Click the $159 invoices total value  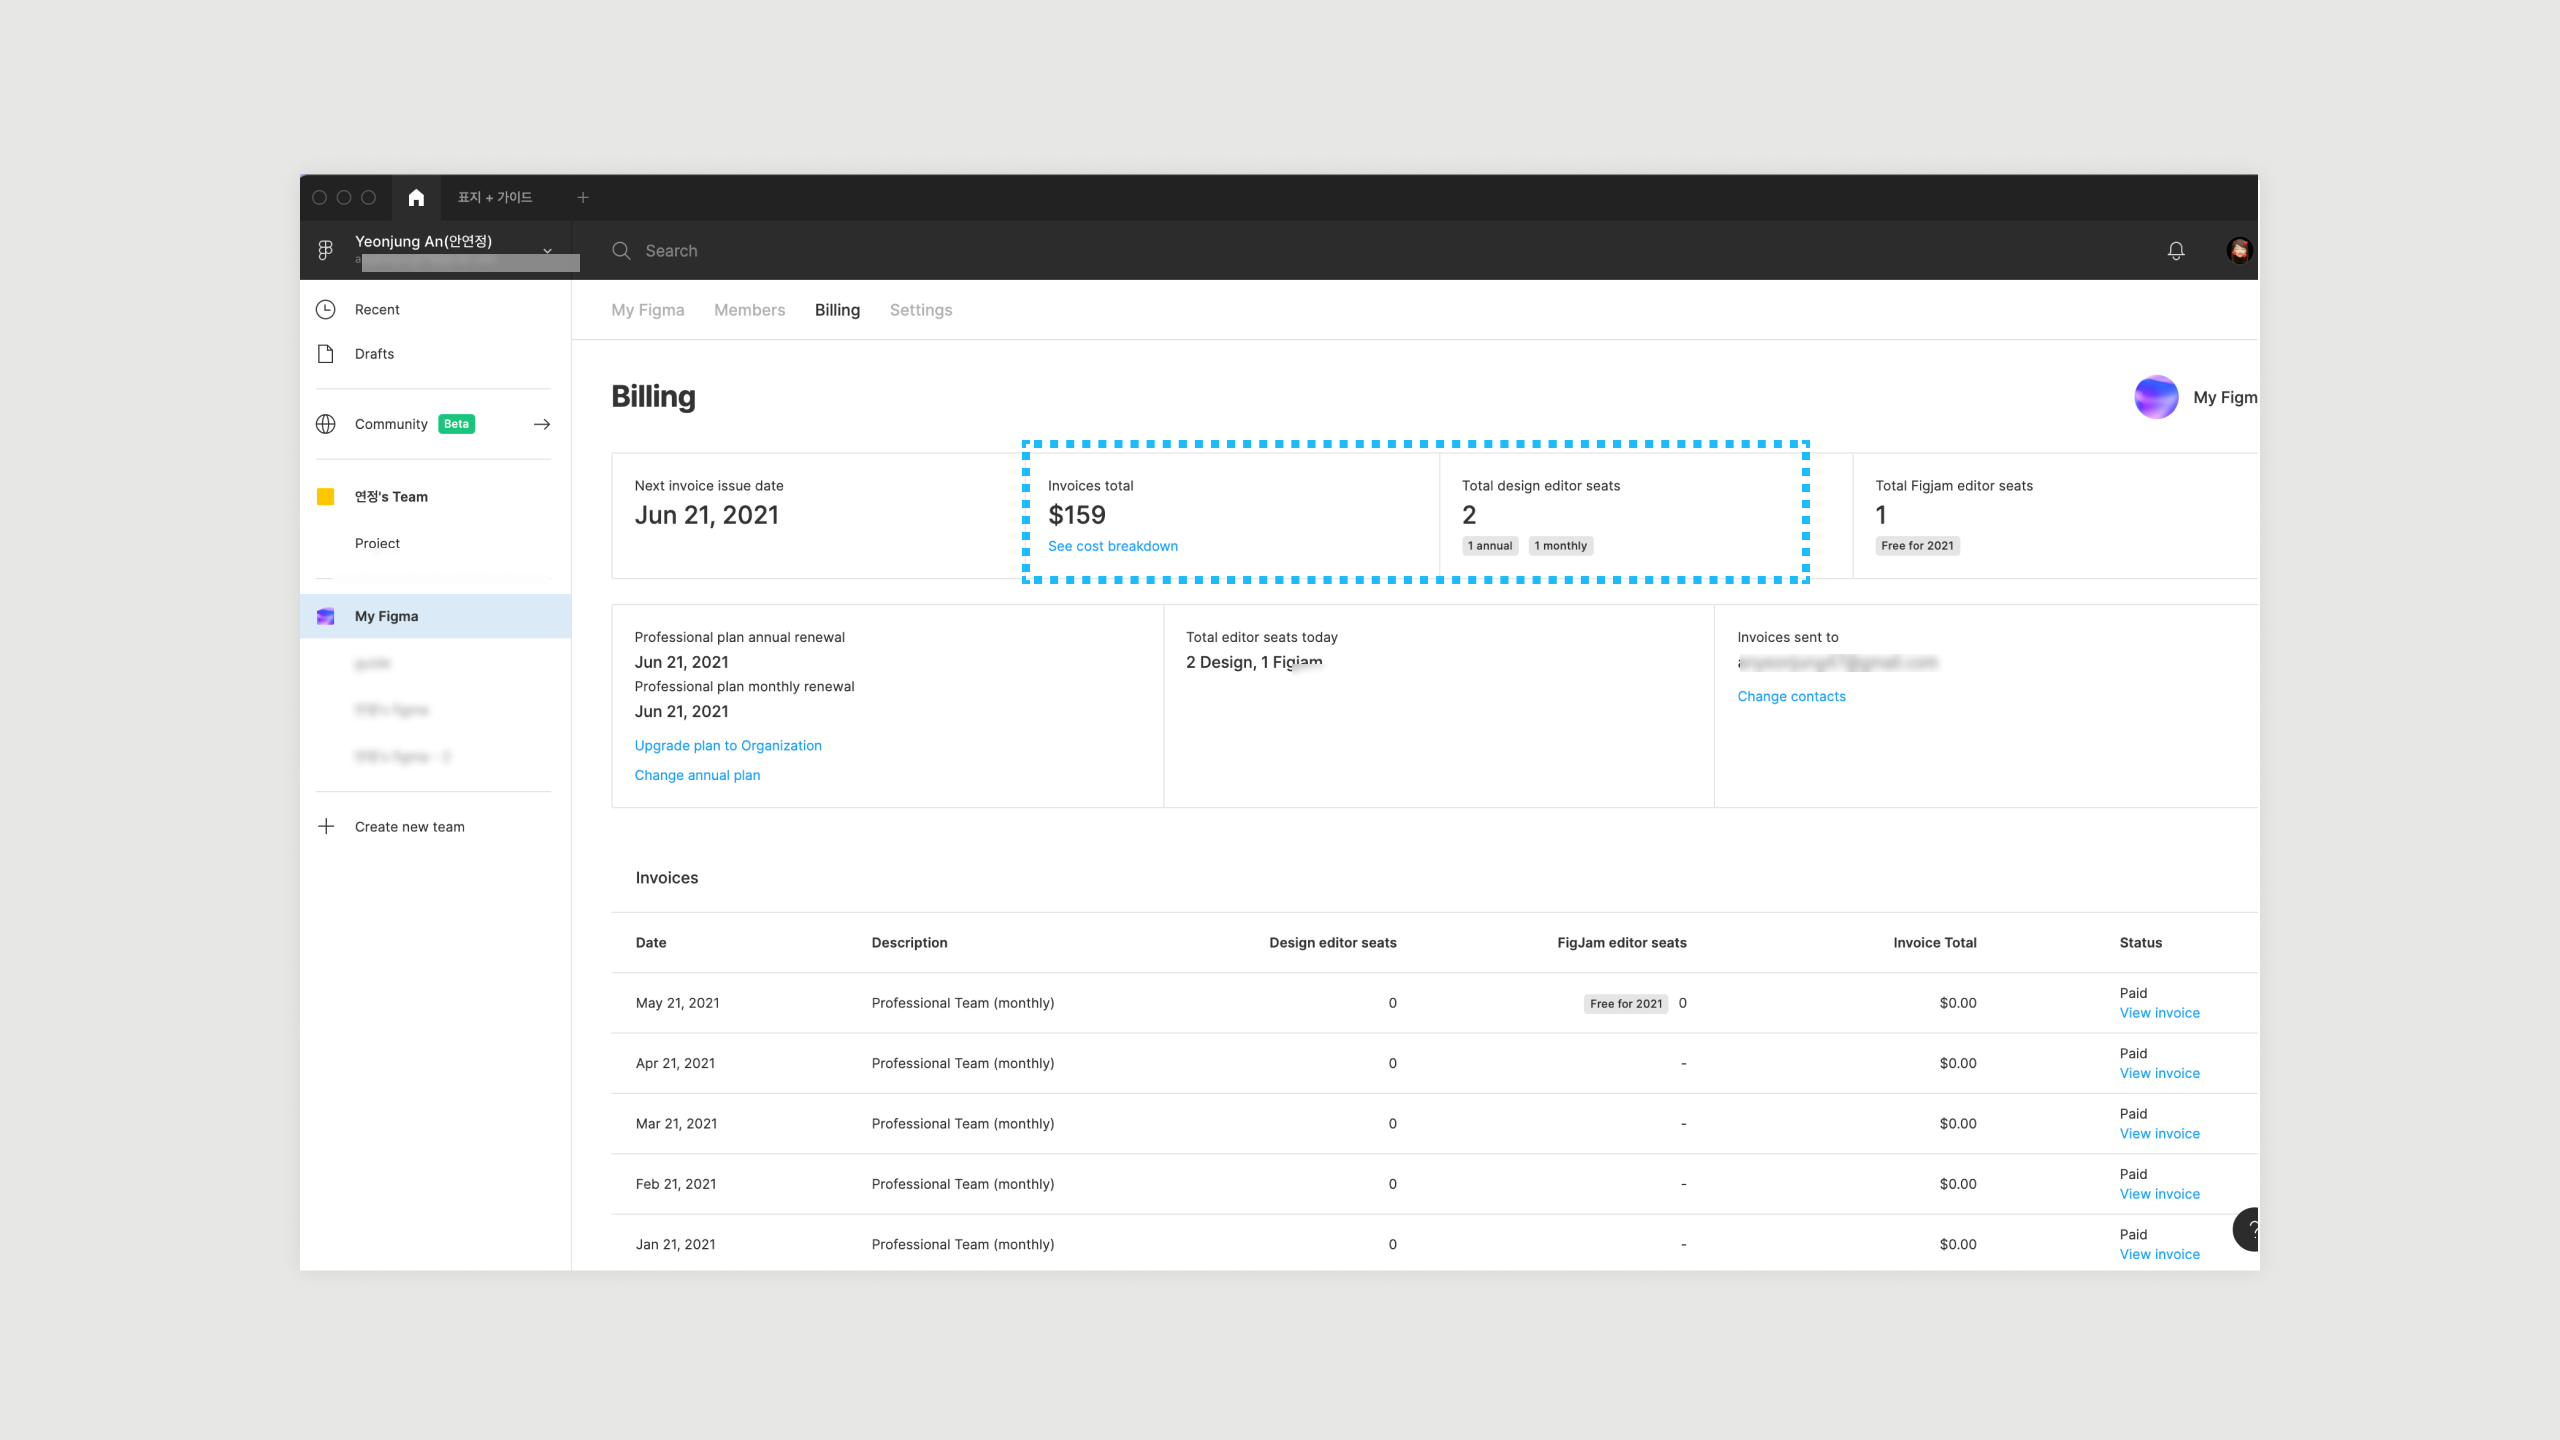tap(1077, 515)
